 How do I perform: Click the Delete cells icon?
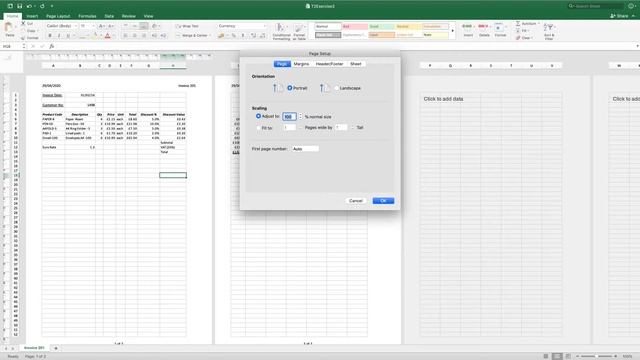click(484, 27)
